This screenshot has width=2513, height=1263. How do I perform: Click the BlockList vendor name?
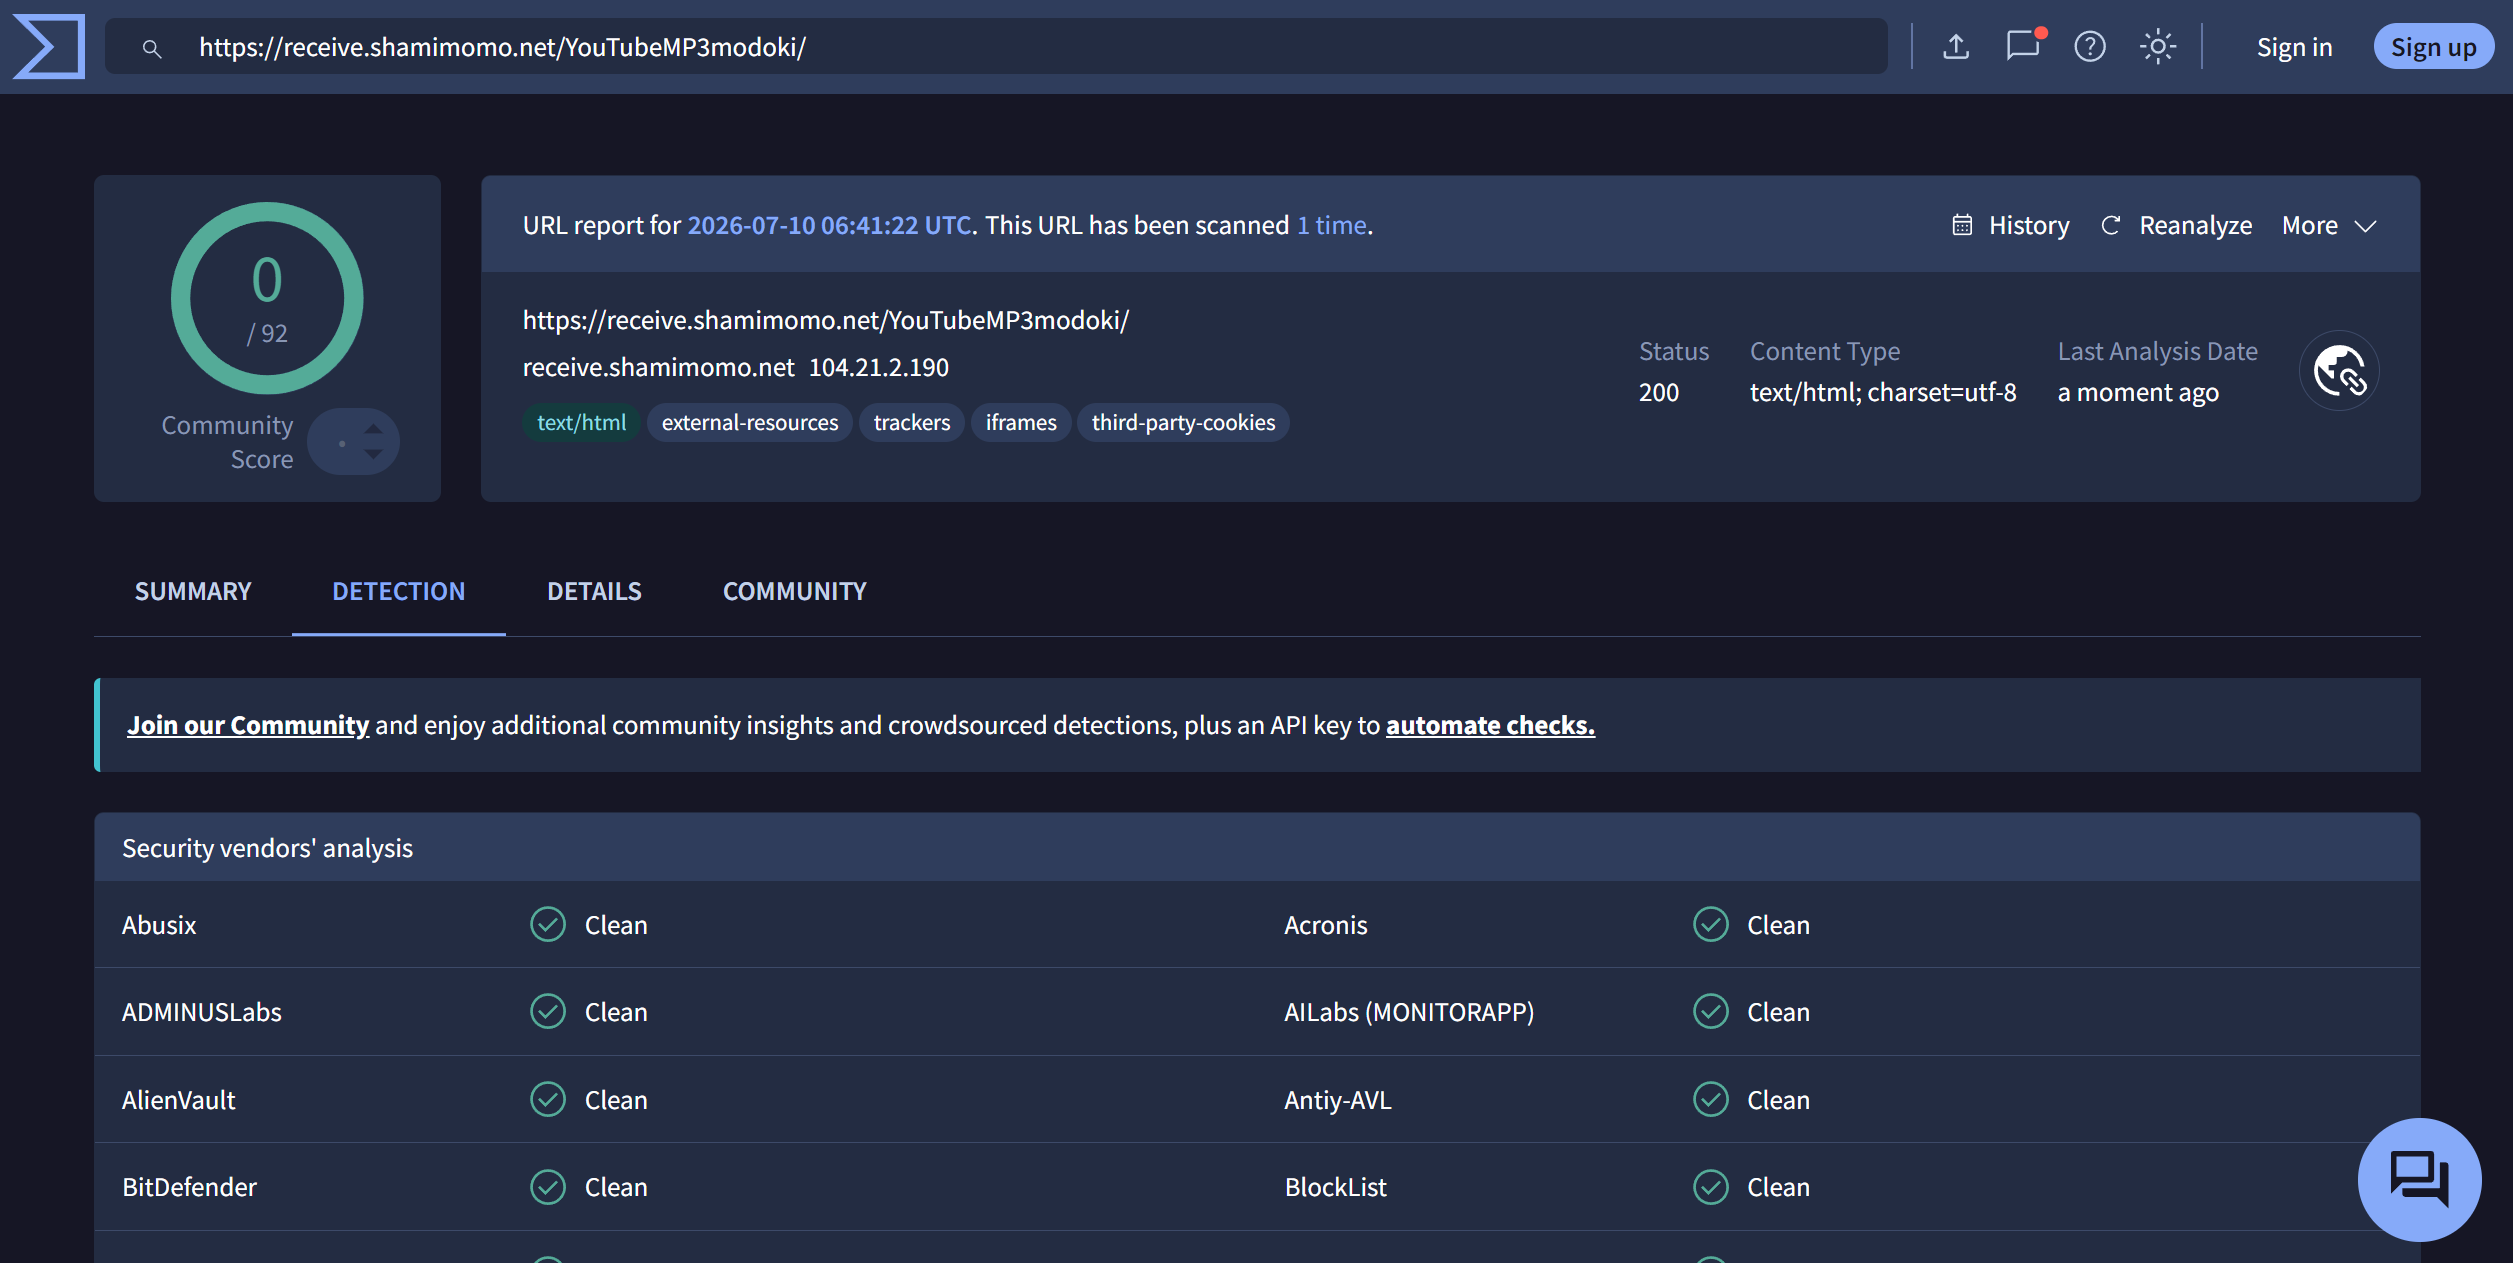pos(1335,1187)
